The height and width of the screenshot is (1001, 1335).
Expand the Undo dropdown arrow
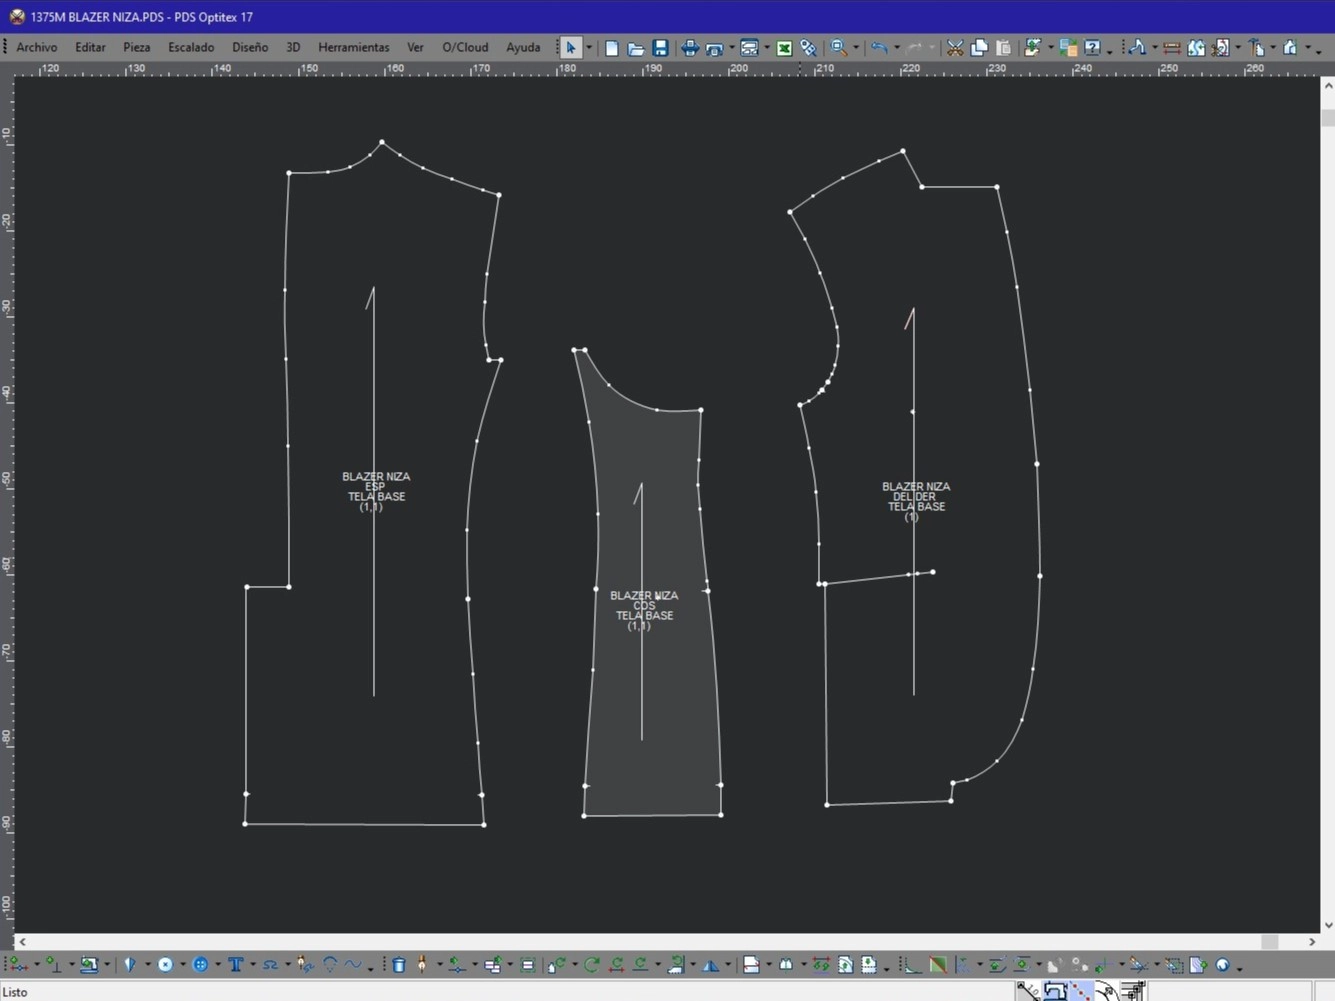pyautogui.click(x=896, y=48)
